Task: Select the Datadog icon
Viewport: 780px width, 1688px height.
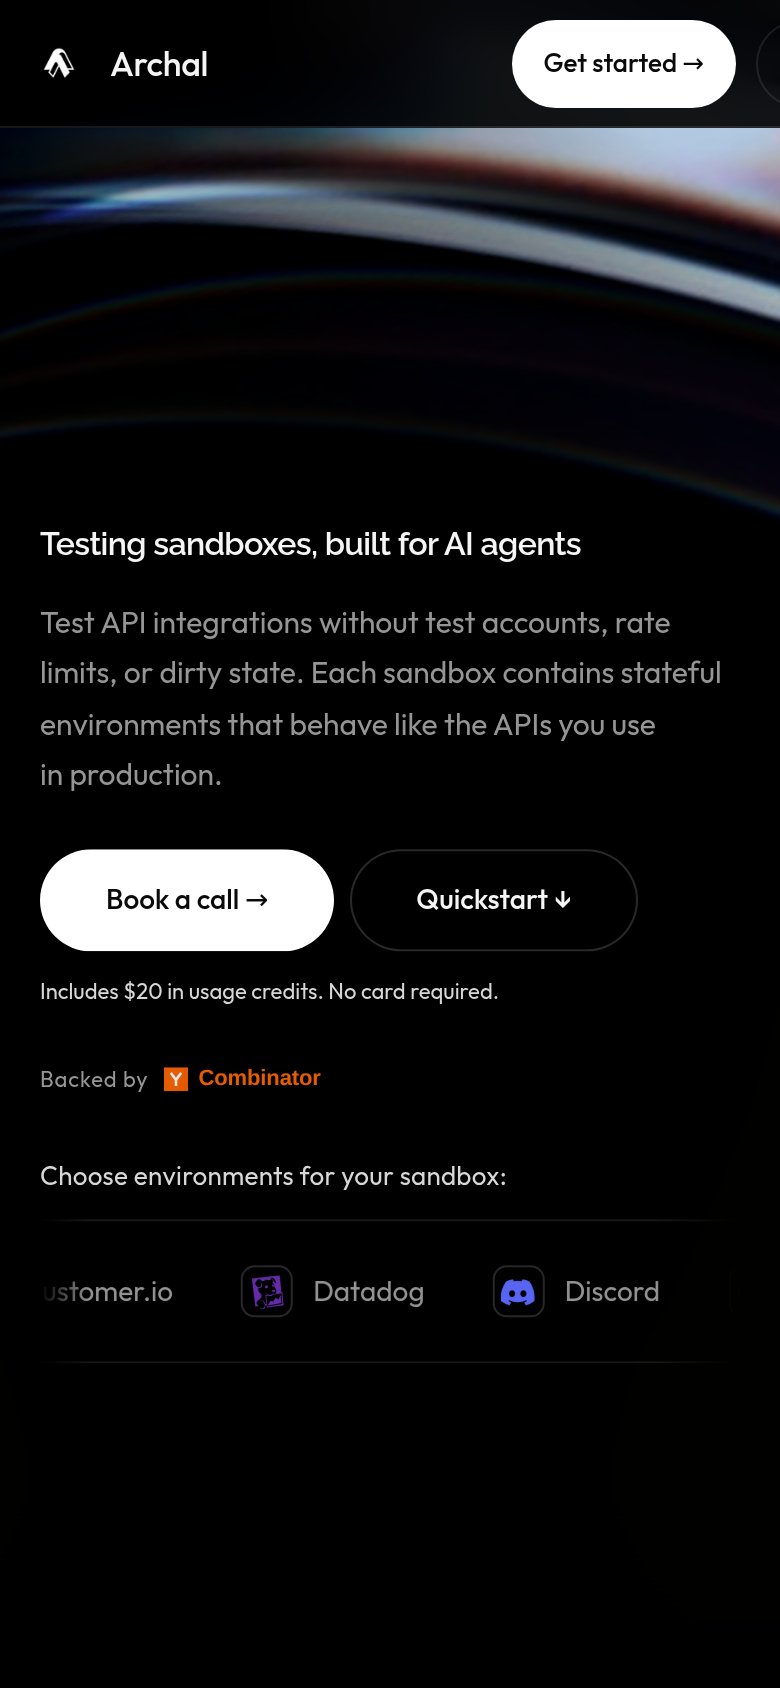Action: [267, 1291]
